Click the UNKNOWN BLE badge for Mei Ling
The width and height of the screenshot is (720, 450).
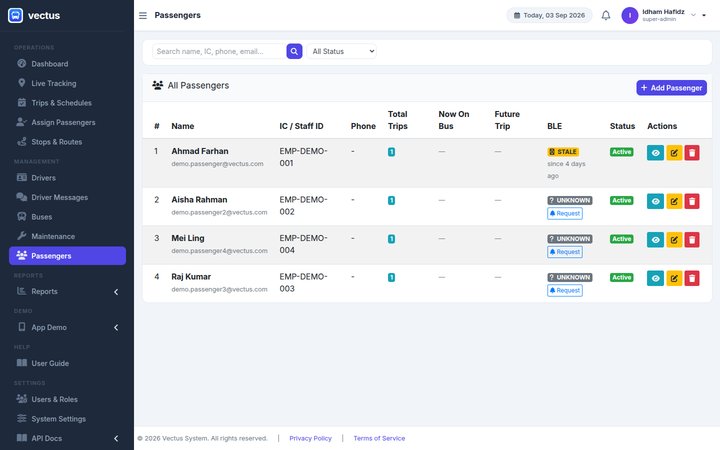pos(569,239)
